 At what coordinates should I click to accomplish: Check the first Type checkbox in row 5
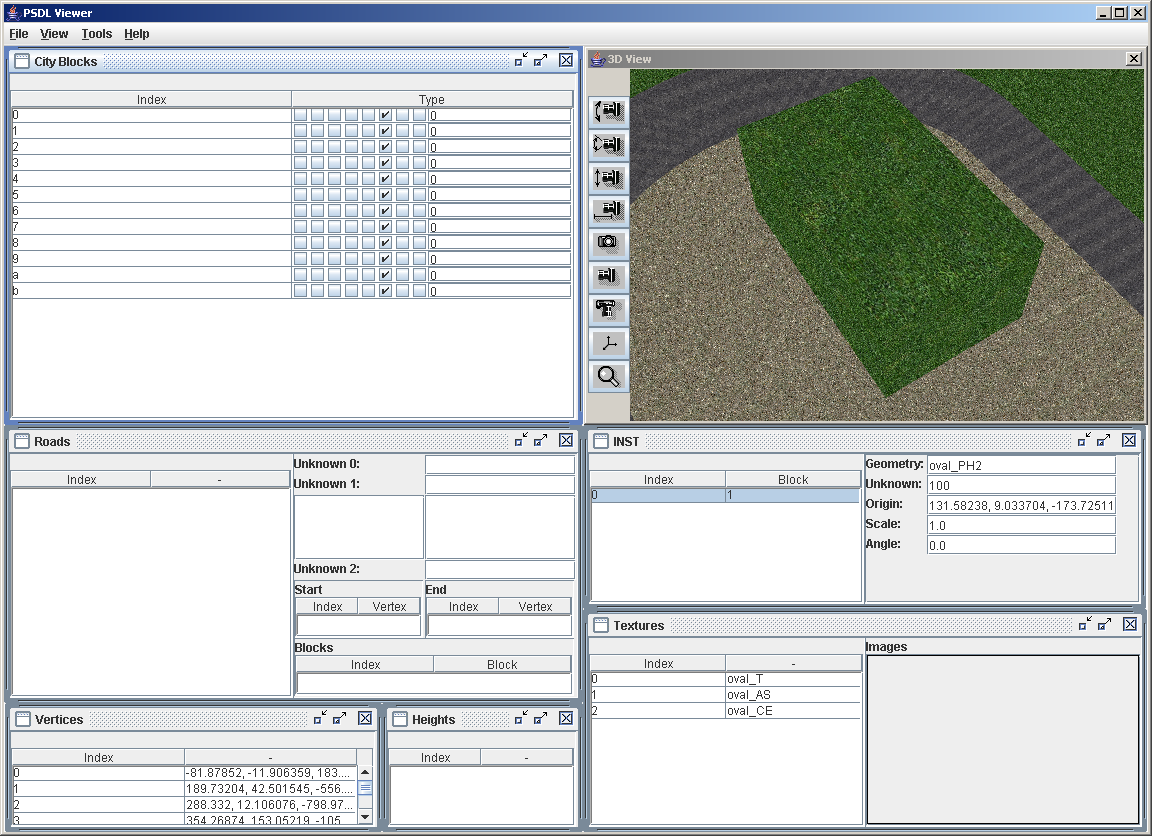(x=300, y=195)
